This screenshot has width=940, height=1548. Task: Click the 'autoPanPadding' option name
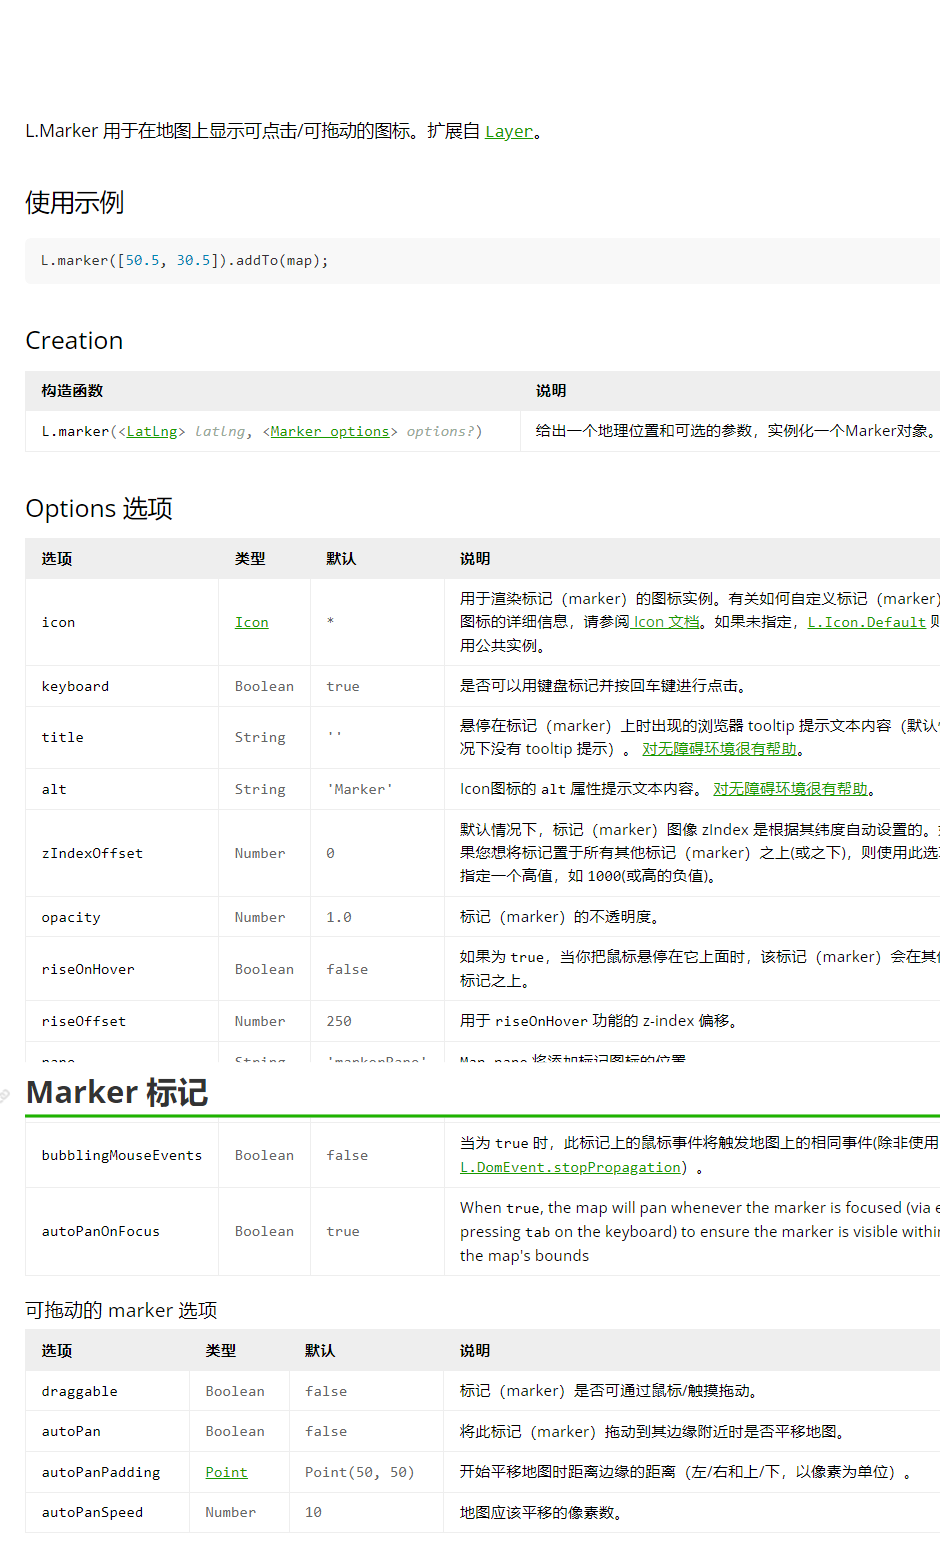click(x=101, y=1472)
